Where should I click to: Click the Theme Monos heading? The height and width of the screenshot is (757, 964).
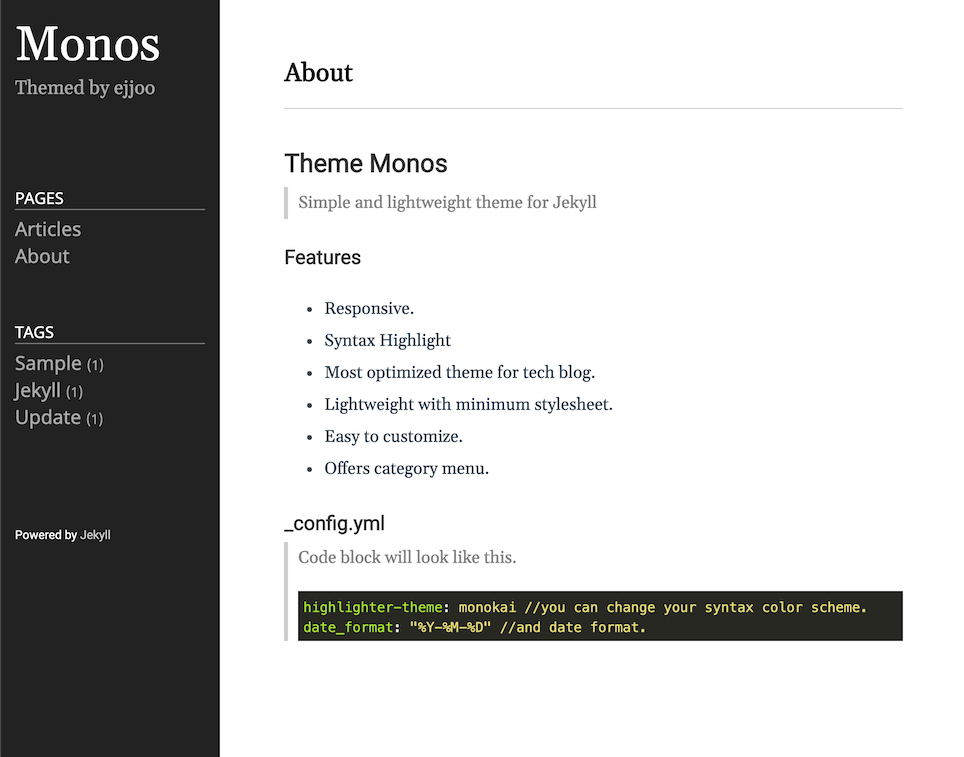[x=365, y=163]
